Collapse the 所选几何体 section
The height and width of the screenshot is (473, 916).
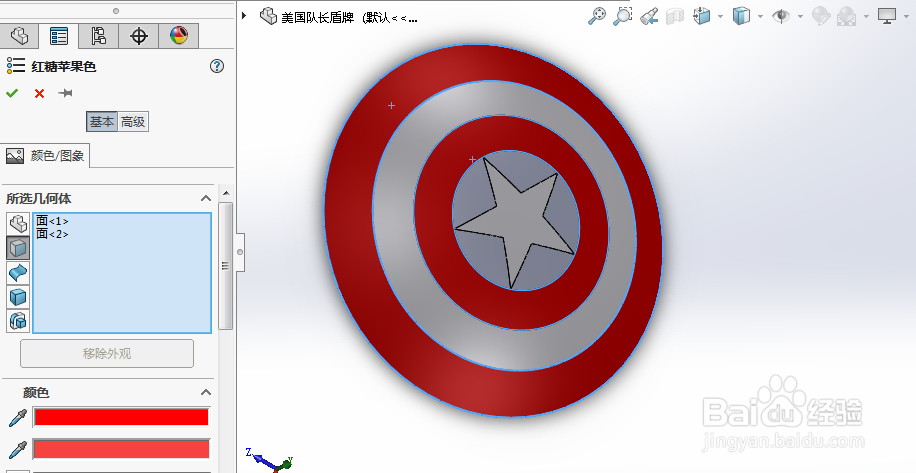pyautogui.click(x=206, y=199)
